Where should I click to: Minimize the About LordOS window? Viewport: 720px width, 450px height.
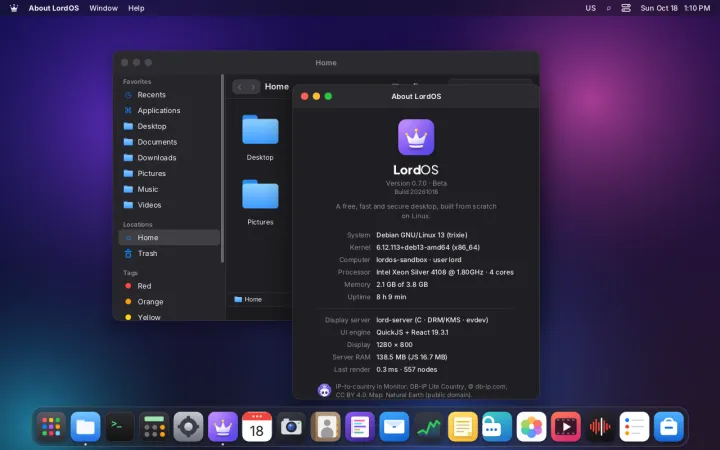[316, 96]
